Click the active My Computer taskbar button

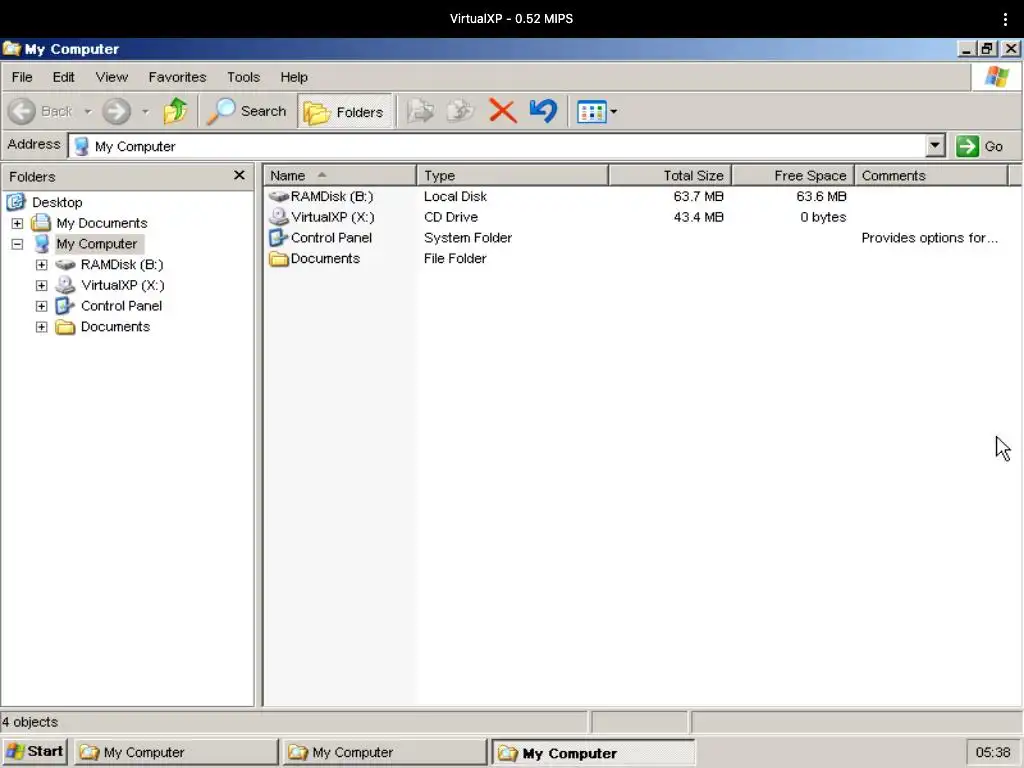tap(593, 753)
